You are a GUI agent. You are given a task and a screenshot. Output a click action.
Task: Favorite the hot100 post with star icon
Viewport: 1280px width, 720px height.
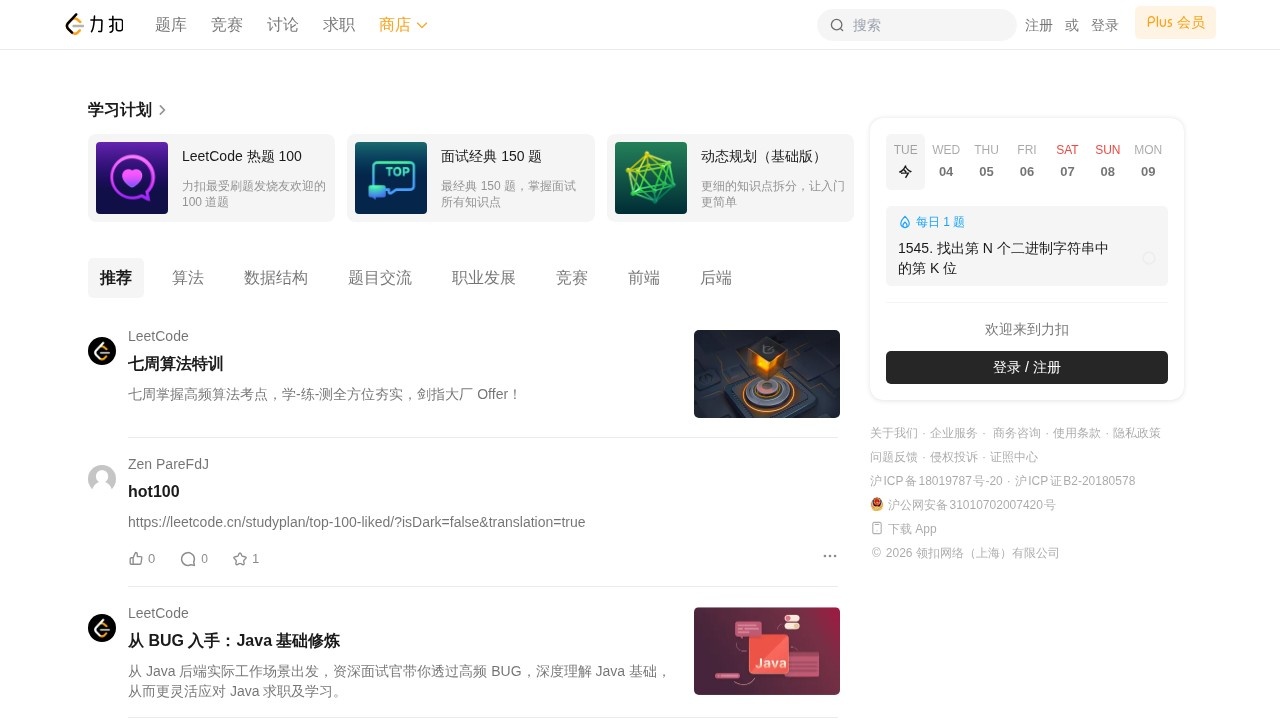(x=240, y=559)
